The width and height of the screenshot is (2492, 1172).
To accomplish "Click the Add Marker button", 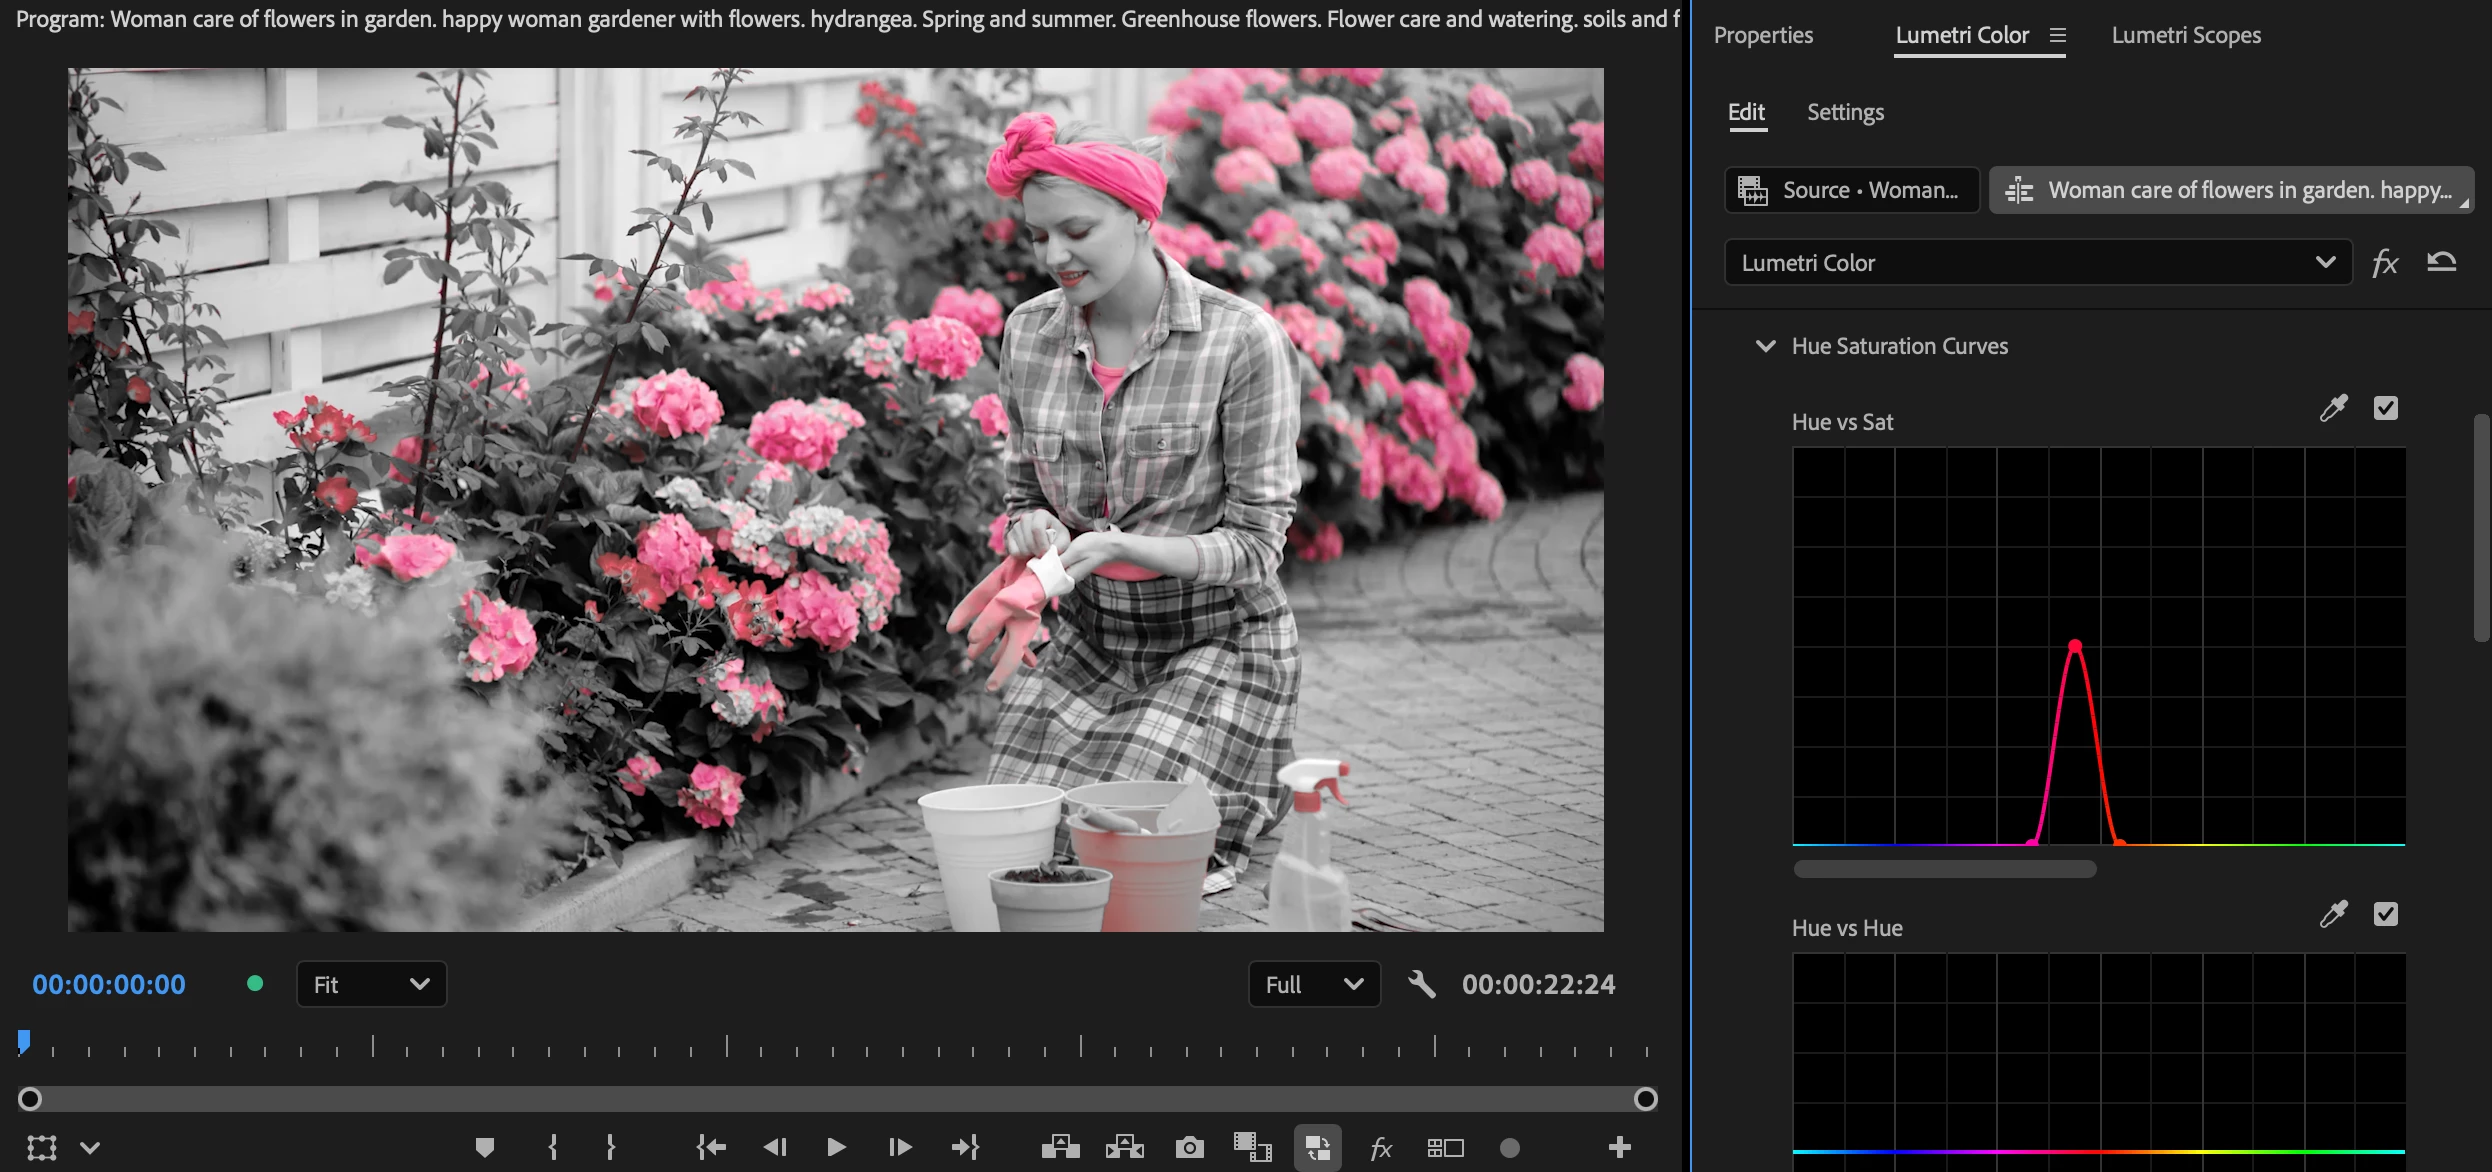I will pos(485,1147).
